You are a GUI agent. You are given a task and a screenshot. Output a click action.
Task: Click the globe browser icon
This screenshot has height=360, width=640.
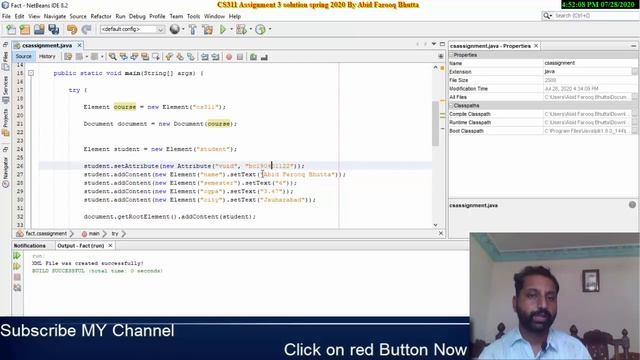point(174,29)
